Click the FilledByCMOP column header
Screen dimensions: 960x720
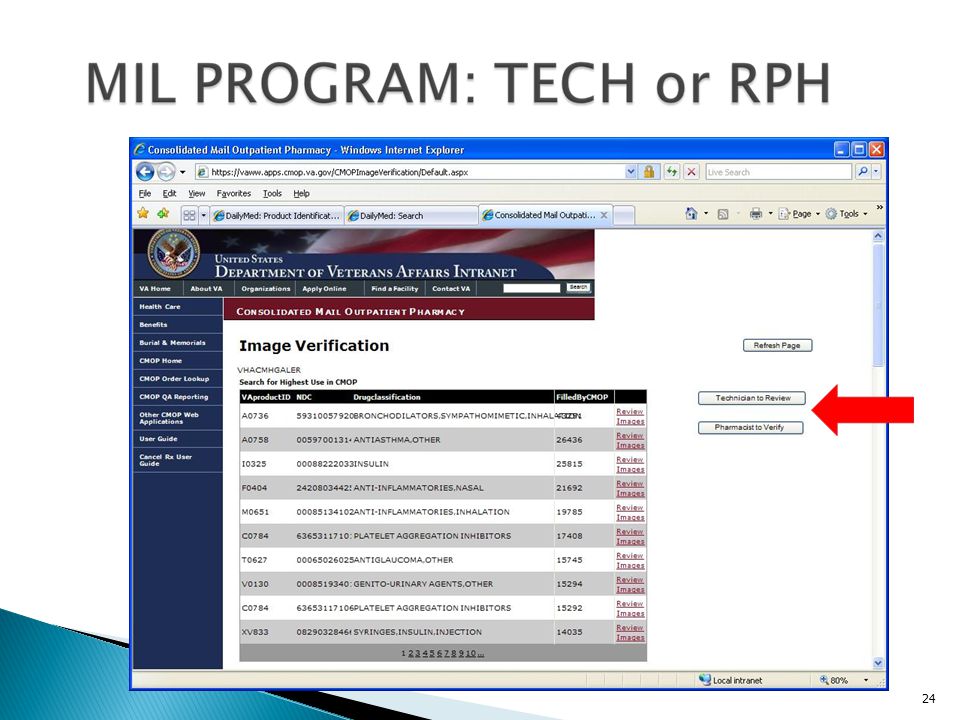tap(582, 397)
